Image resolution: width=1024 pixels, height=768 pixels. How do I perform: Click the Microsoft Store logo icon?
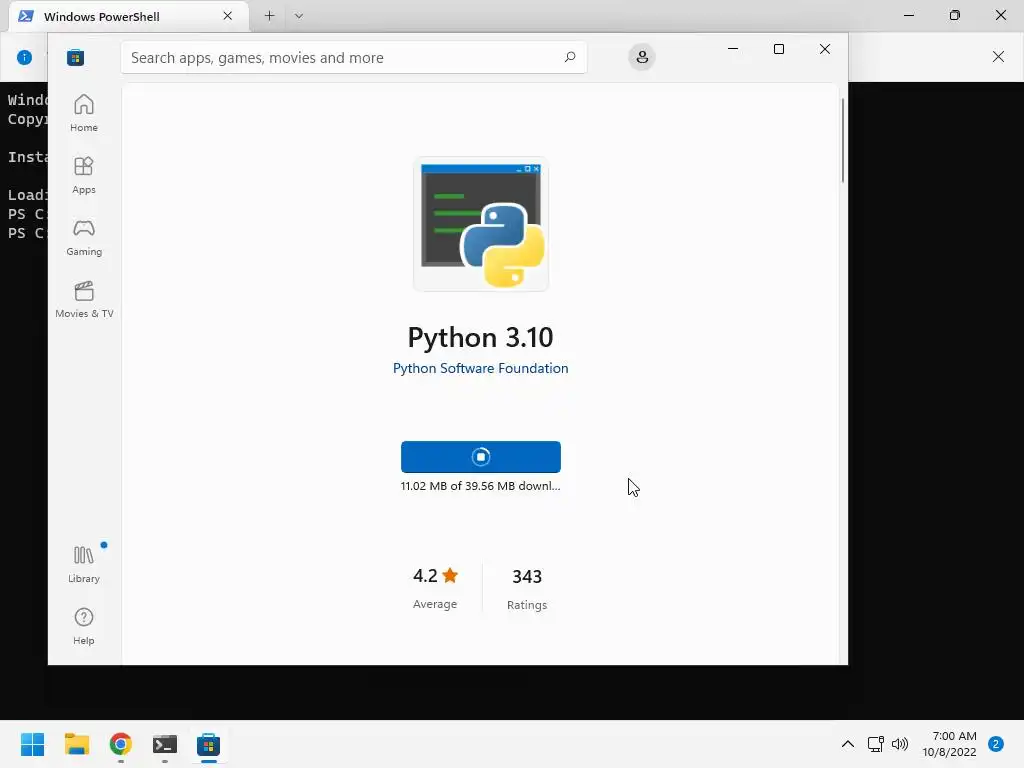point(75,57)
